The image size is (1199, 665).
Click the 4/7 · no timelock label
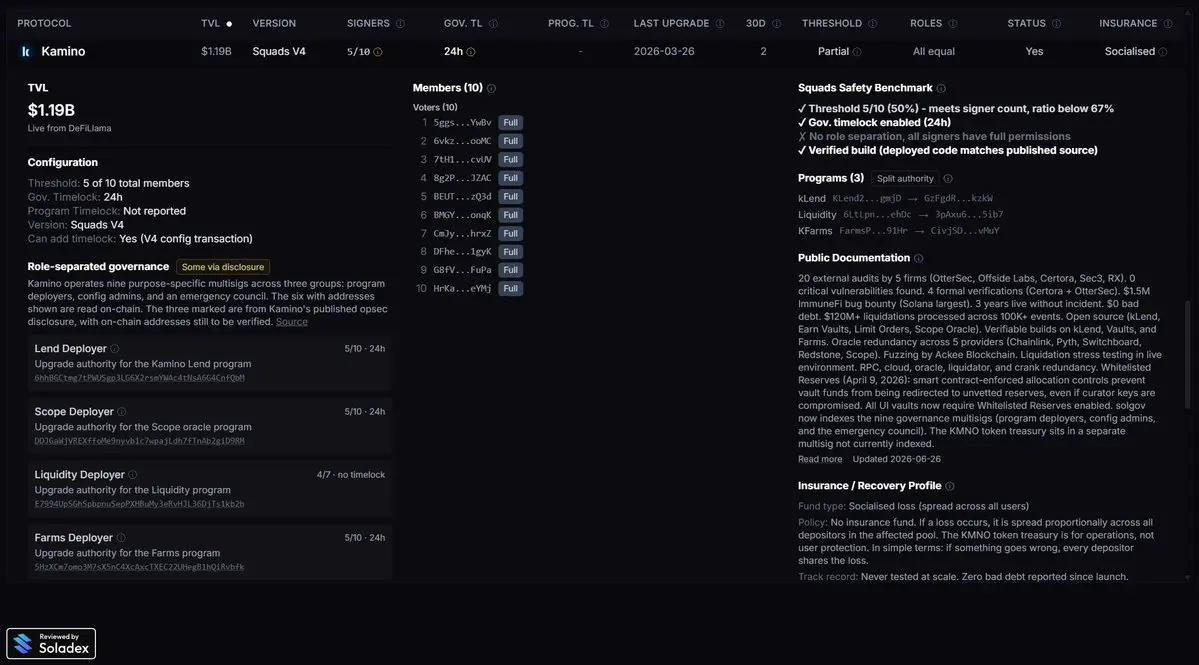pos(350,475)
